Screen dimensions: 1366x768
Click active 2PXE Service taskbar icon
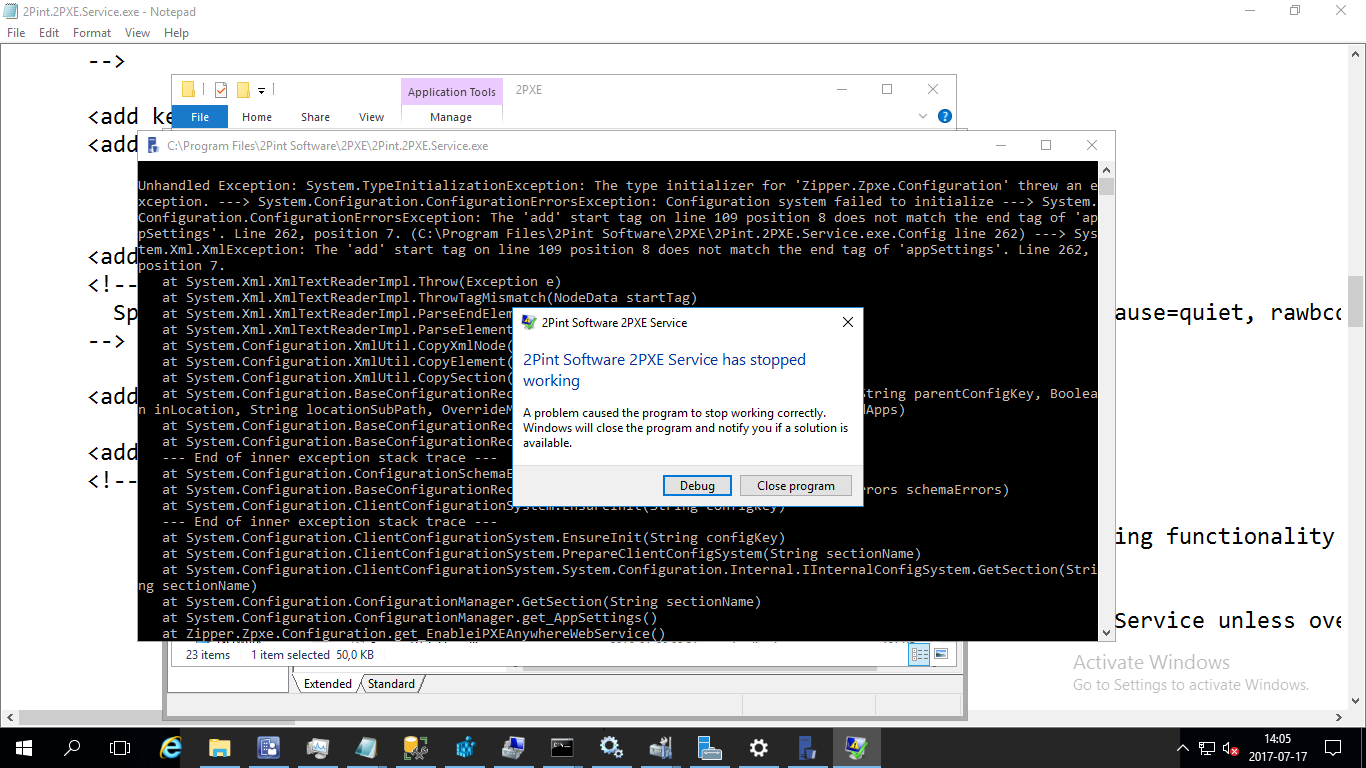[857, 748]
